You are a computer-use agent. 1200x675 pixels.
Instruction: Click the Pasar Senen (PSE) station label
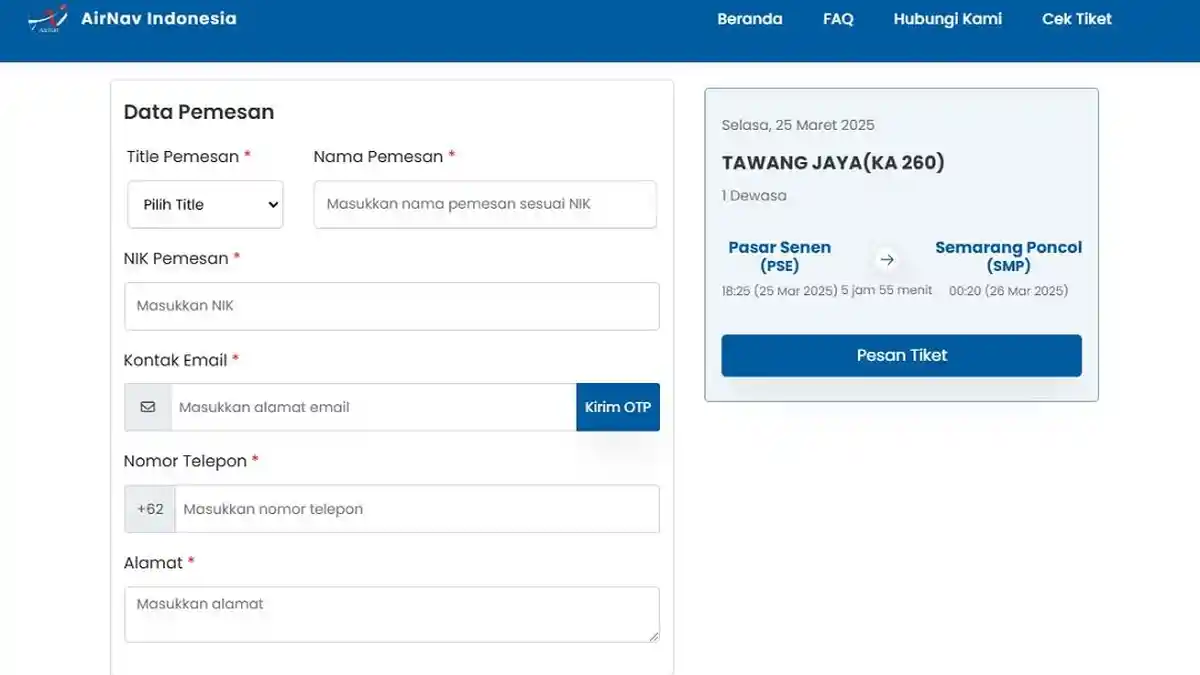coord(780,256)
